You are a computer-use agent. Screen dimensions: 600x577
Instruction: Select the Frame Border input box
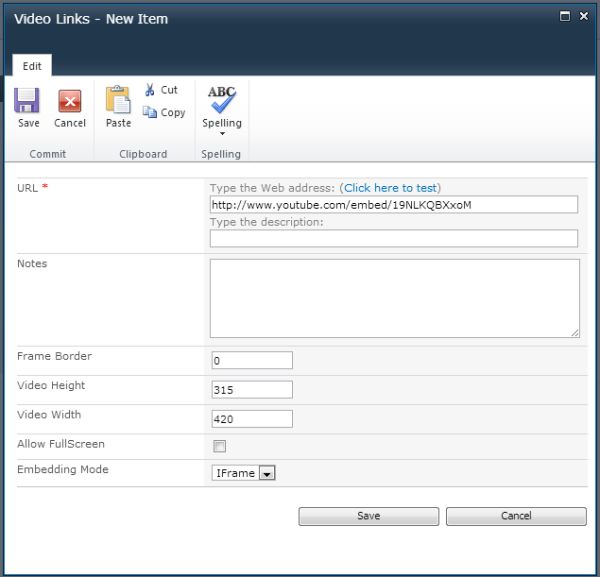pos(252,360)
